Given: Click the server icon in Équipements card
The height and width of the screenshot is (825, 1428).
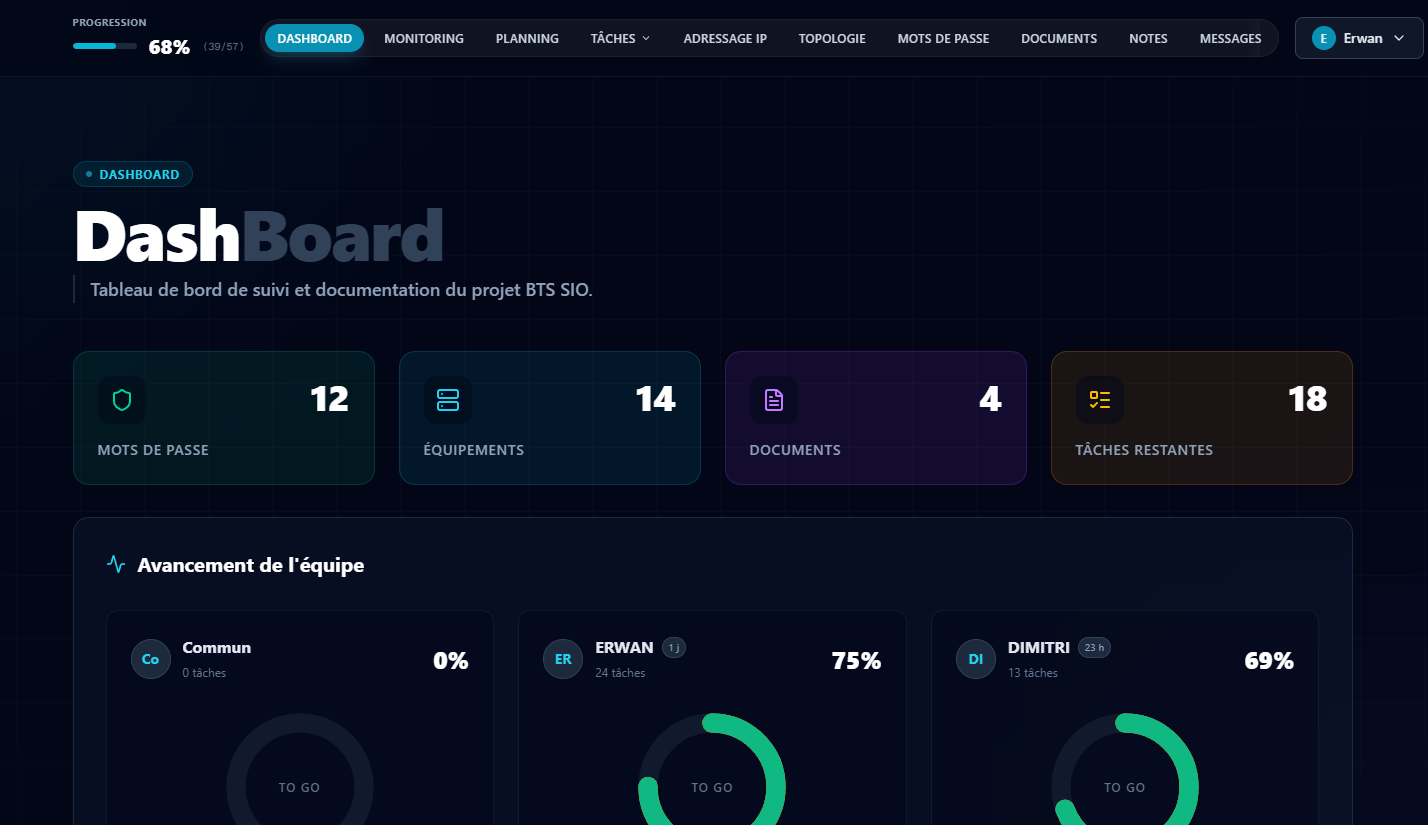Looking at the screenshot, I should click(x=448, y=400).
